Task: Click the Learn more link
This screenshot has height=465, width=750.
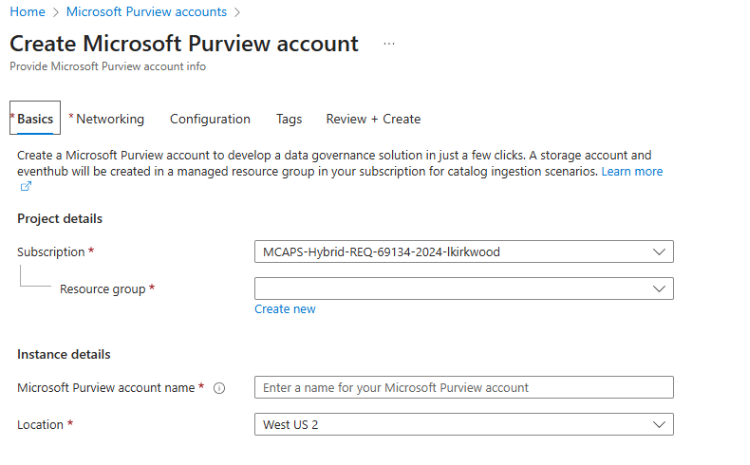Action: coord(632,171)
